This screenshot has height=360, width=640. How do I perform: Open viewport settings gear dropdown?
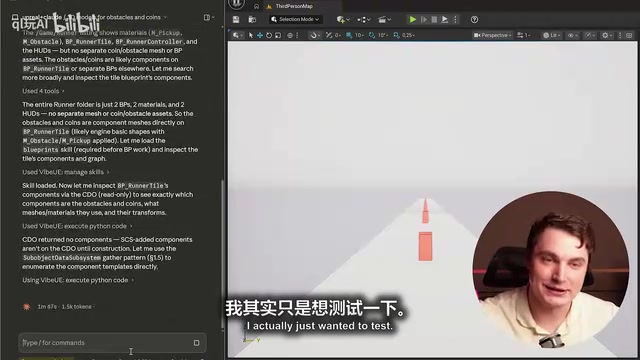pyautogui.click(x=607, y=35)
